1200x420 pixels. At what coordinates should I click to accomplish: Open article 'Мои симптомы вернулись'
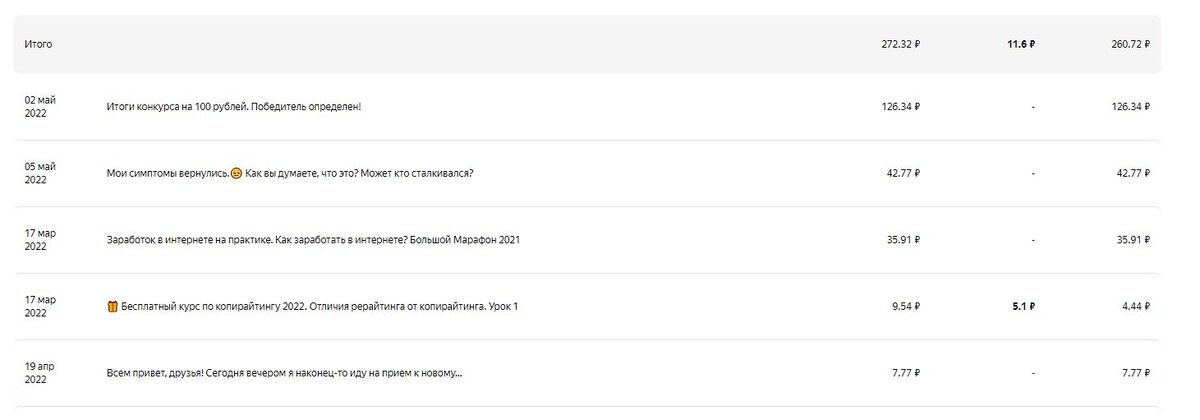point(290,173)
